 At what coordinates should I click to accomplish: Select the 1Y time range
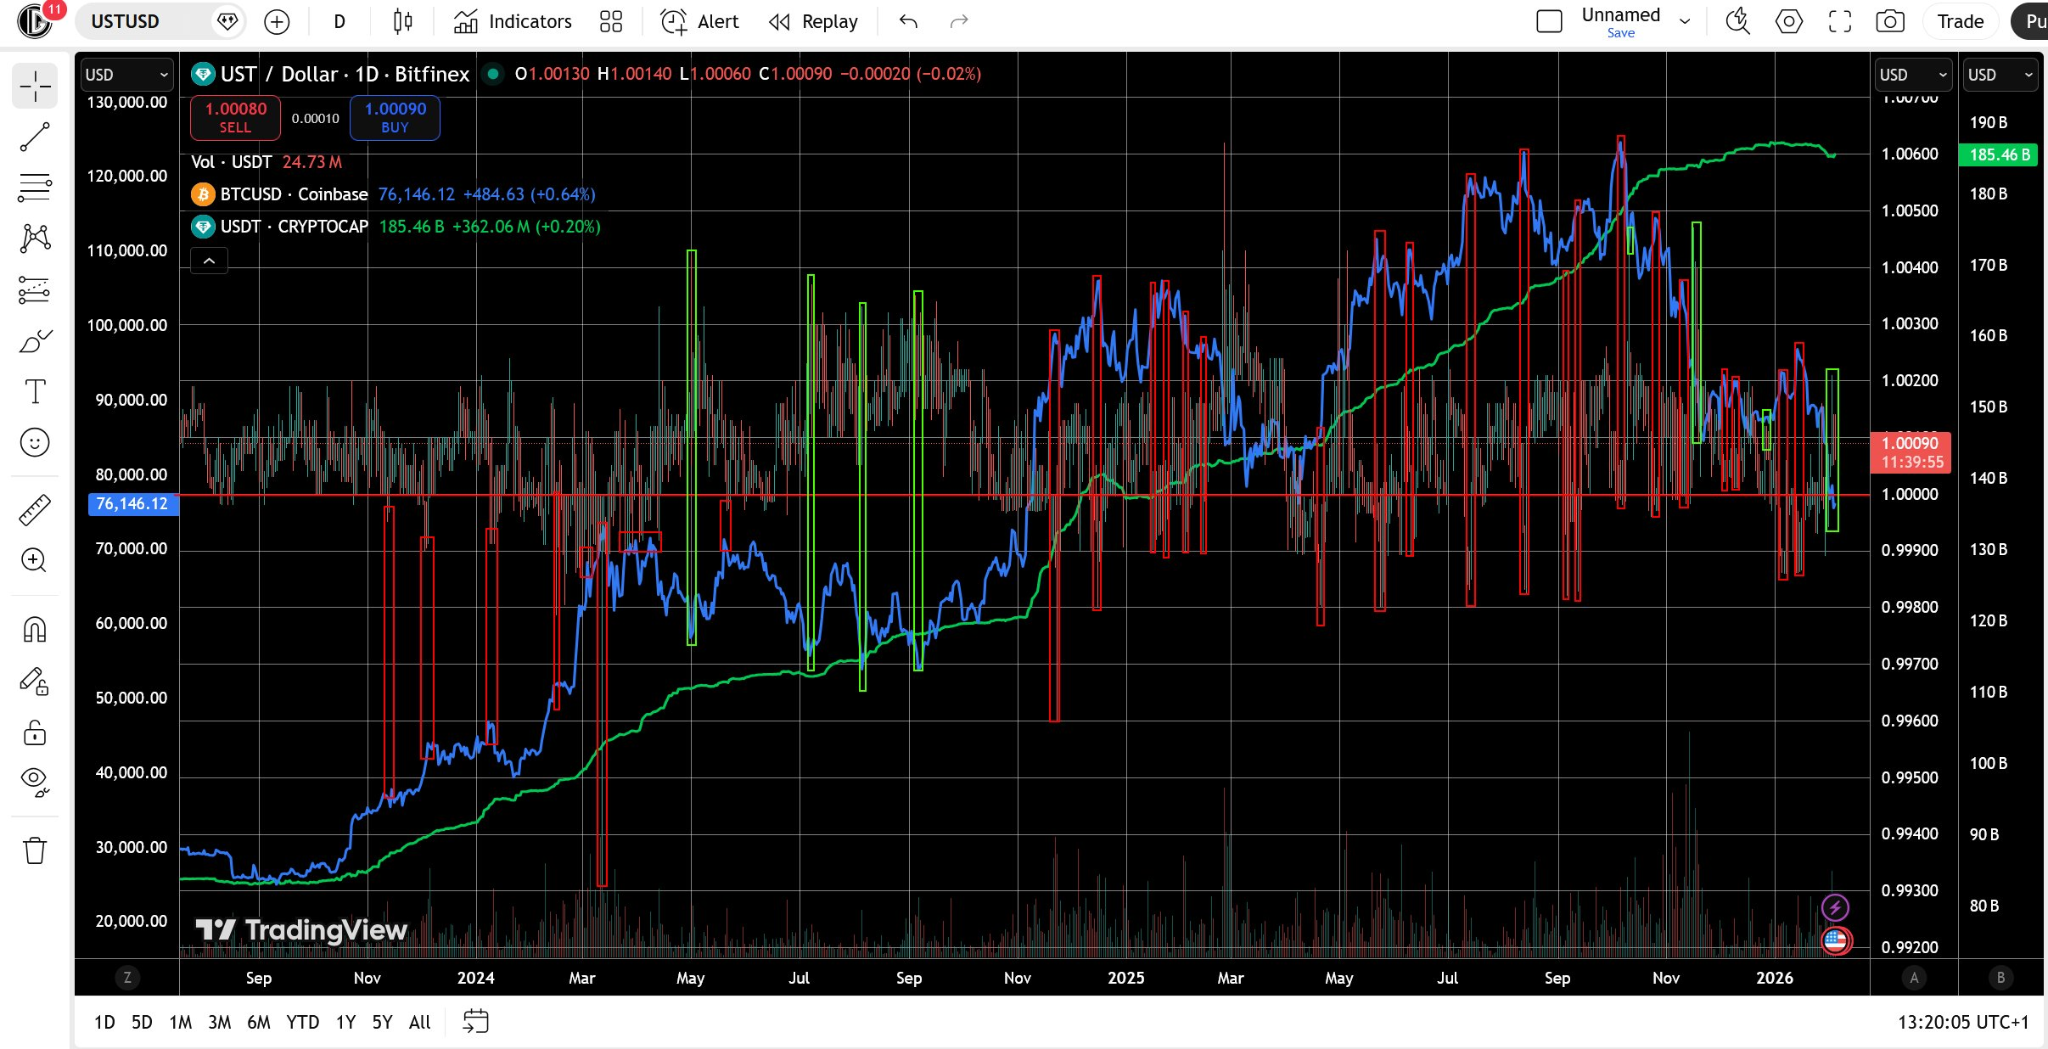[345, 1022]
